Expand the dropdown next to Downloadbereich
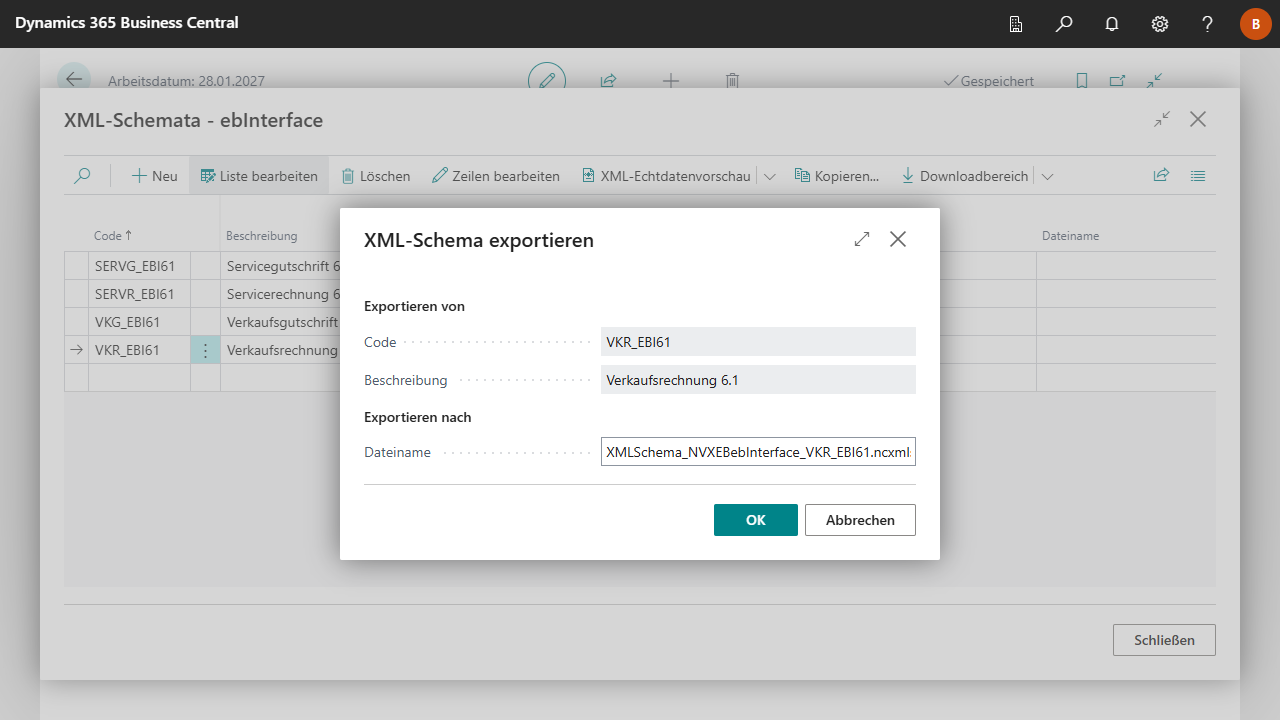Screen dimensions: 1280x720 [x=1047, y=176]
